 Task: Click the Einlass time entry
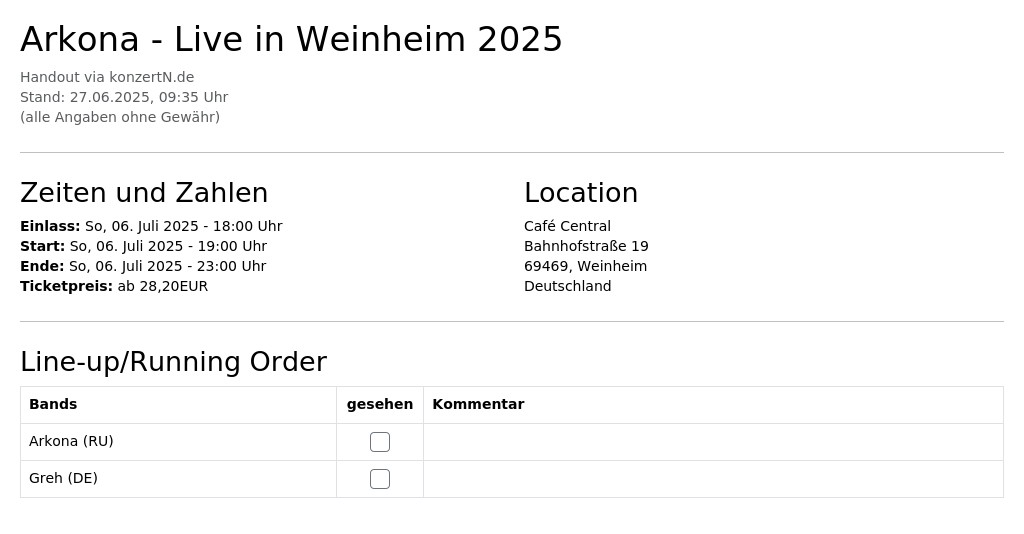click(152, 226)
